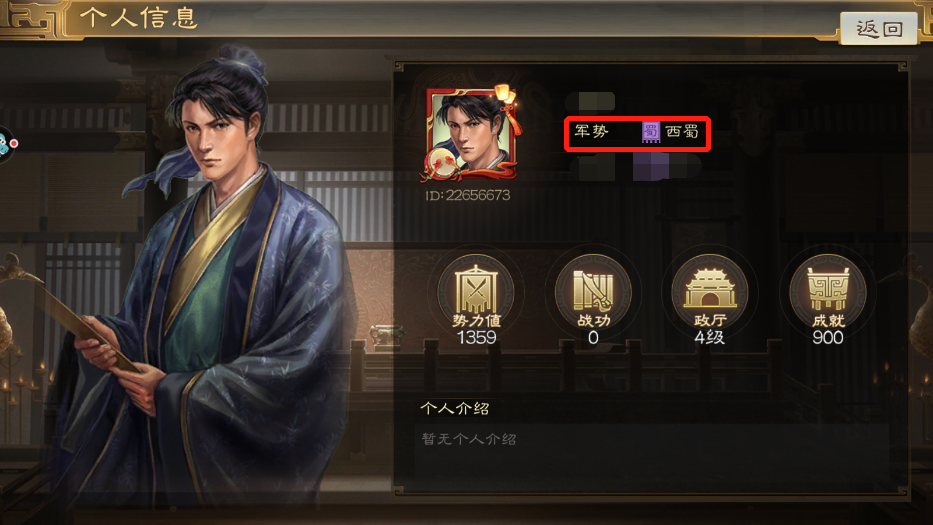Image resolution: width=933 pixels, height=525 pixels.
Task: Copy the player ID 22656673
Action: pyautogui.click(x=468, y=195)
